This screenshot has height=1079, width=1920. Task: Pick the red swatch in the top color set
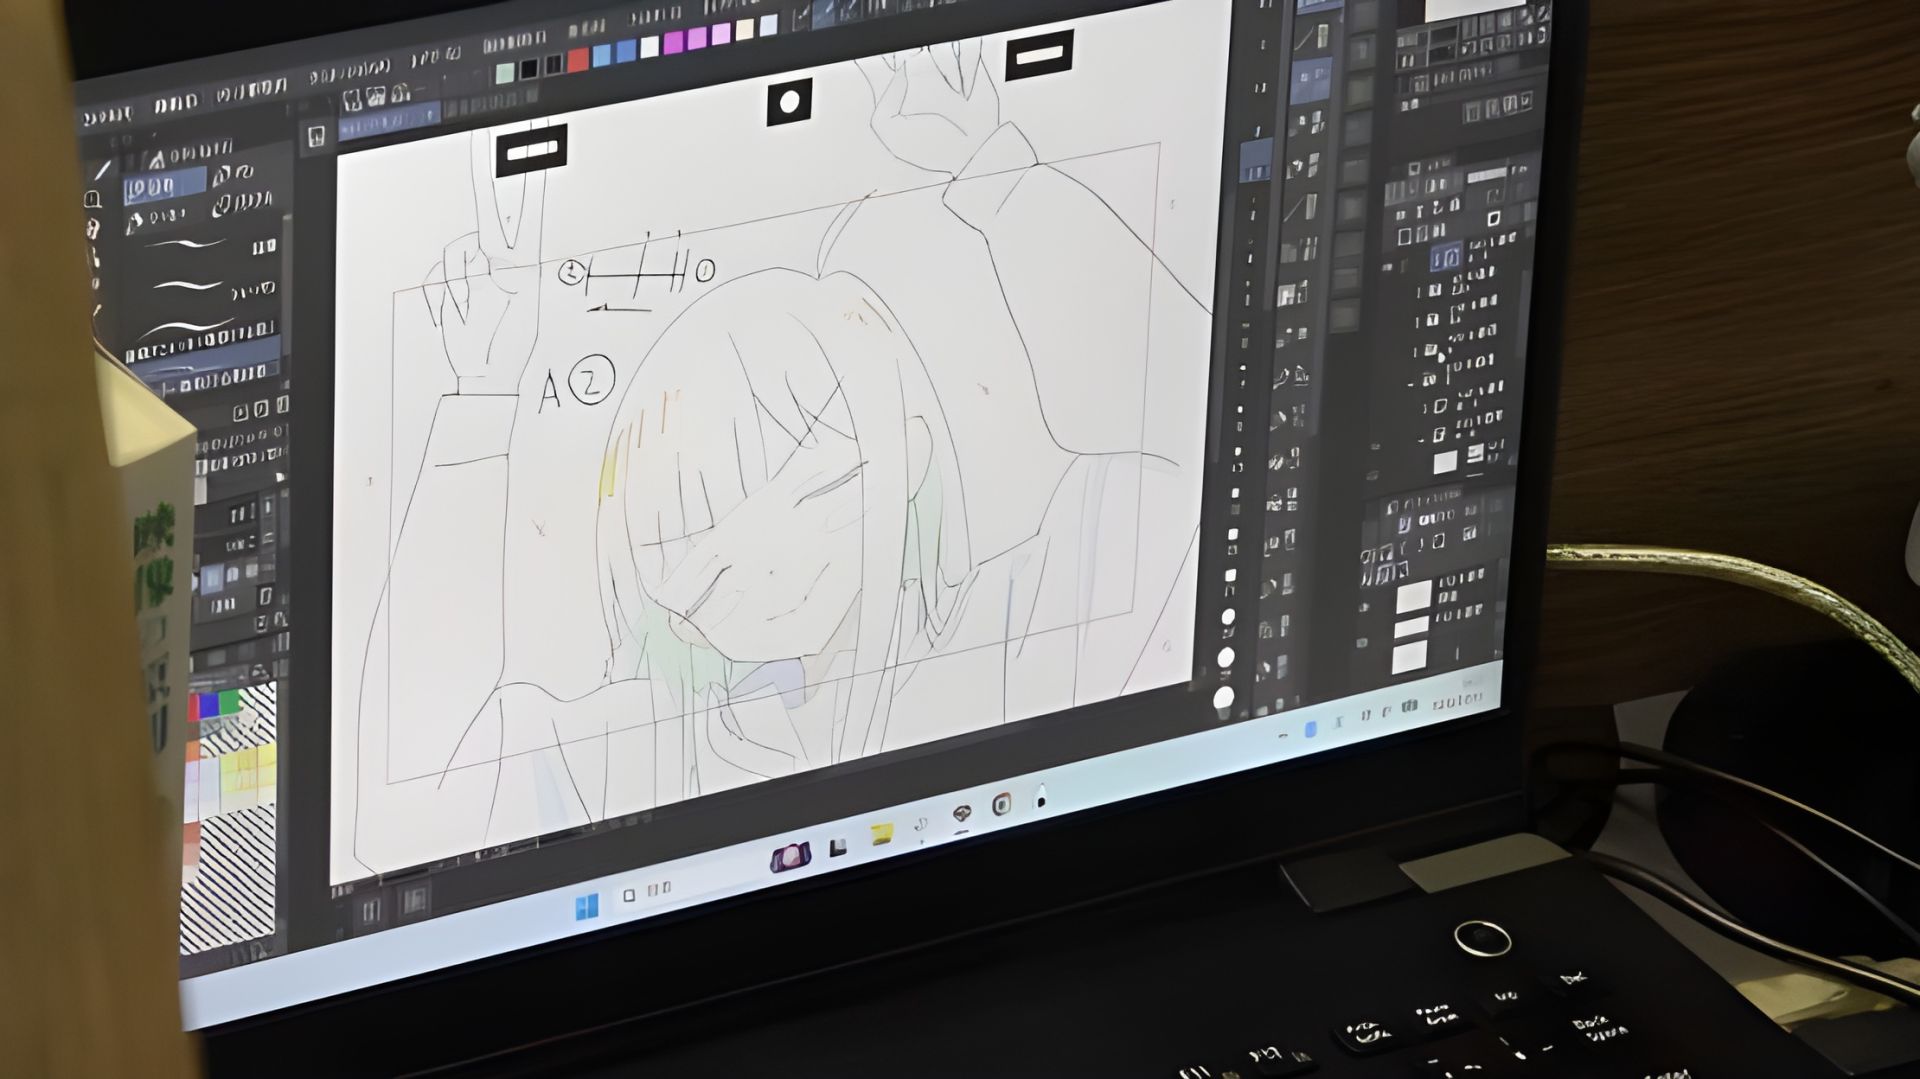578,61
